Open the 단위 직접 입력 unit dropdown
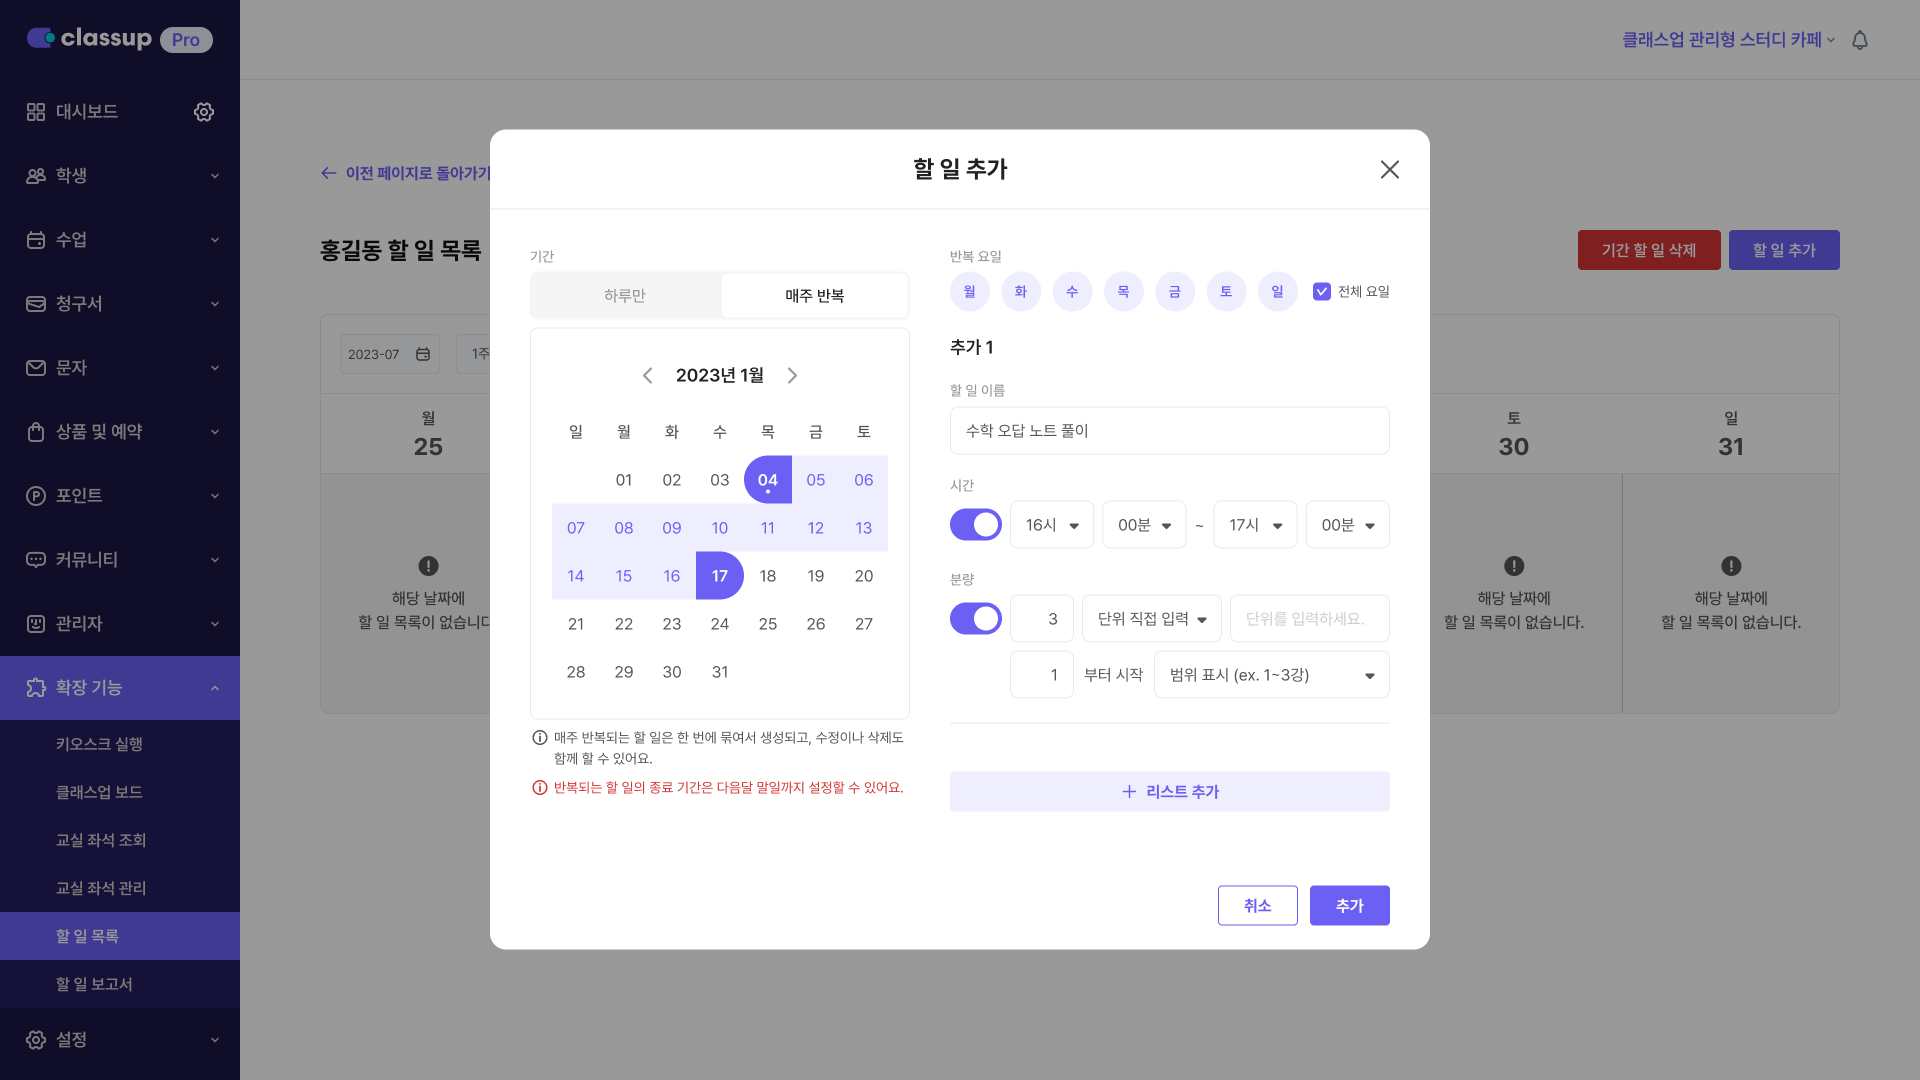Screen dimensions: 1920x1080 (1151, 619)
